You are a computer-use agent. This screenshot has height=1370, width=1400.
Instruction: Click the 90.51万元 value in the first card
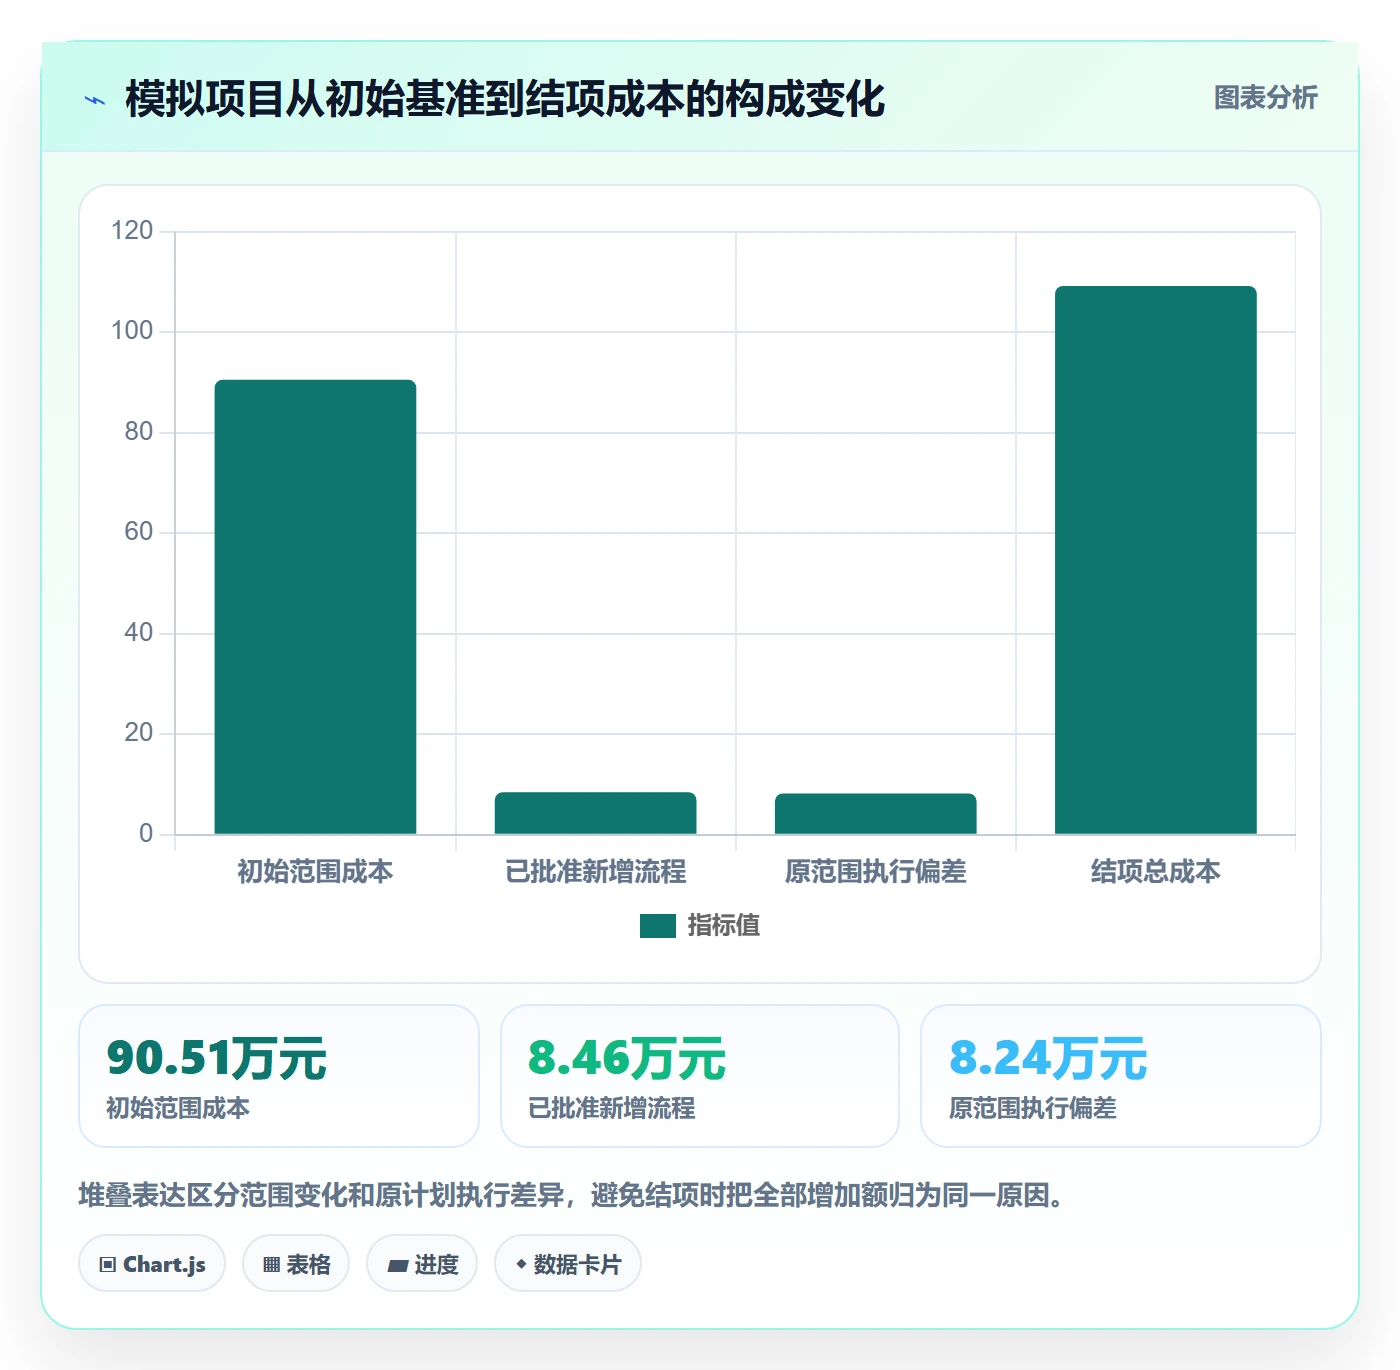pyautogui.click(x=217, y=1058)
